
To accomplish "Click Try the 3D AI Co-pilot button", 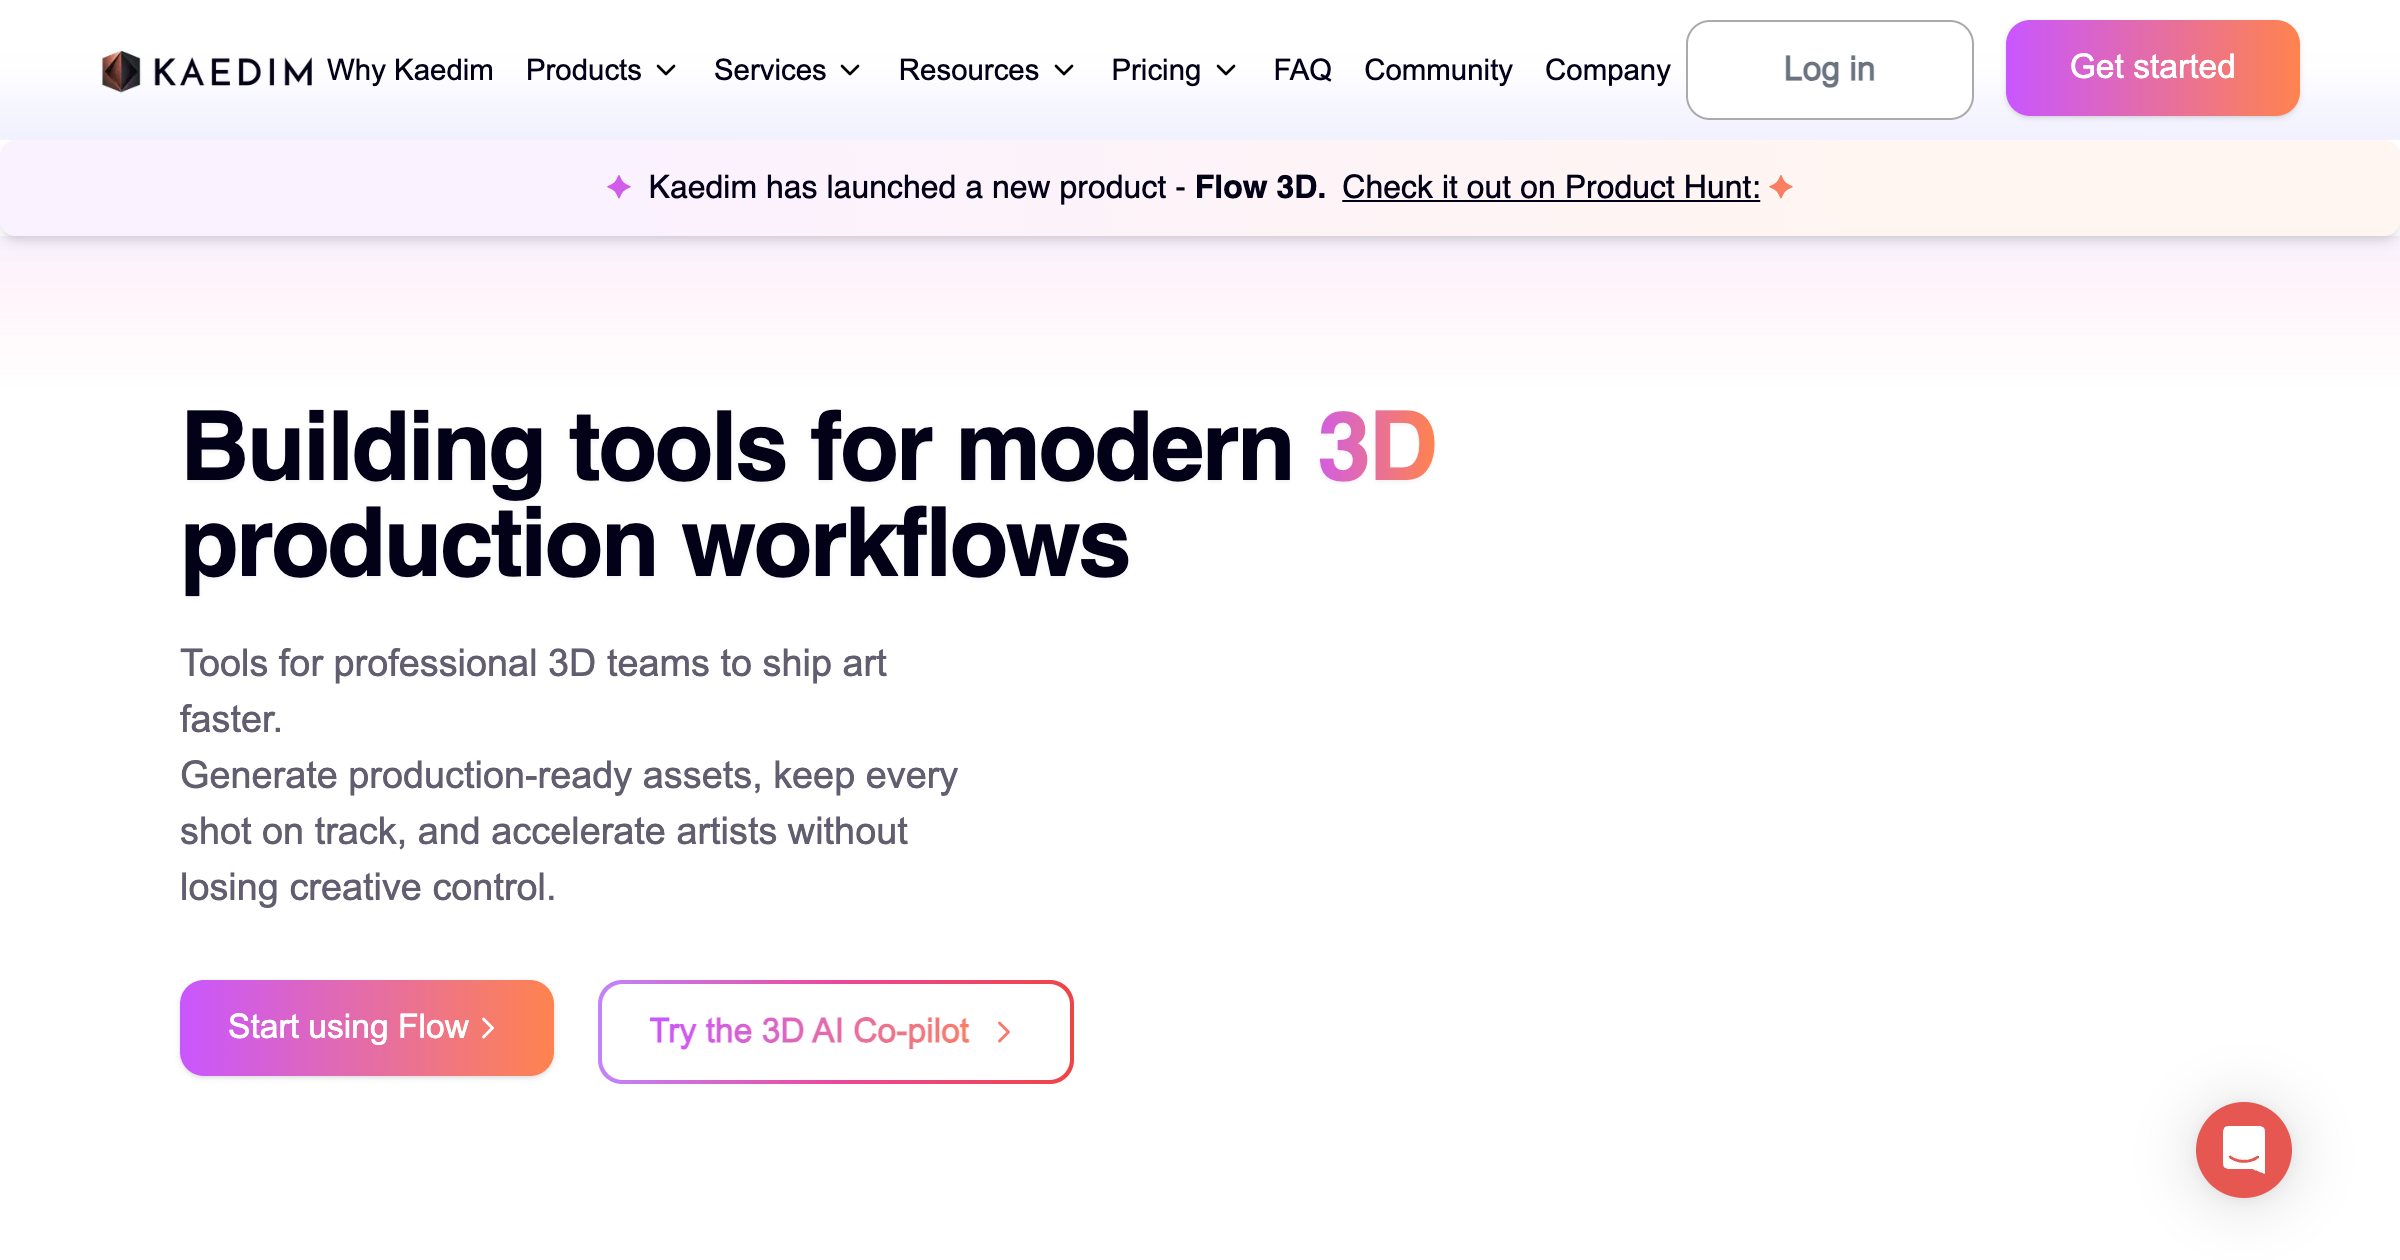I will tap(835, 1031).
